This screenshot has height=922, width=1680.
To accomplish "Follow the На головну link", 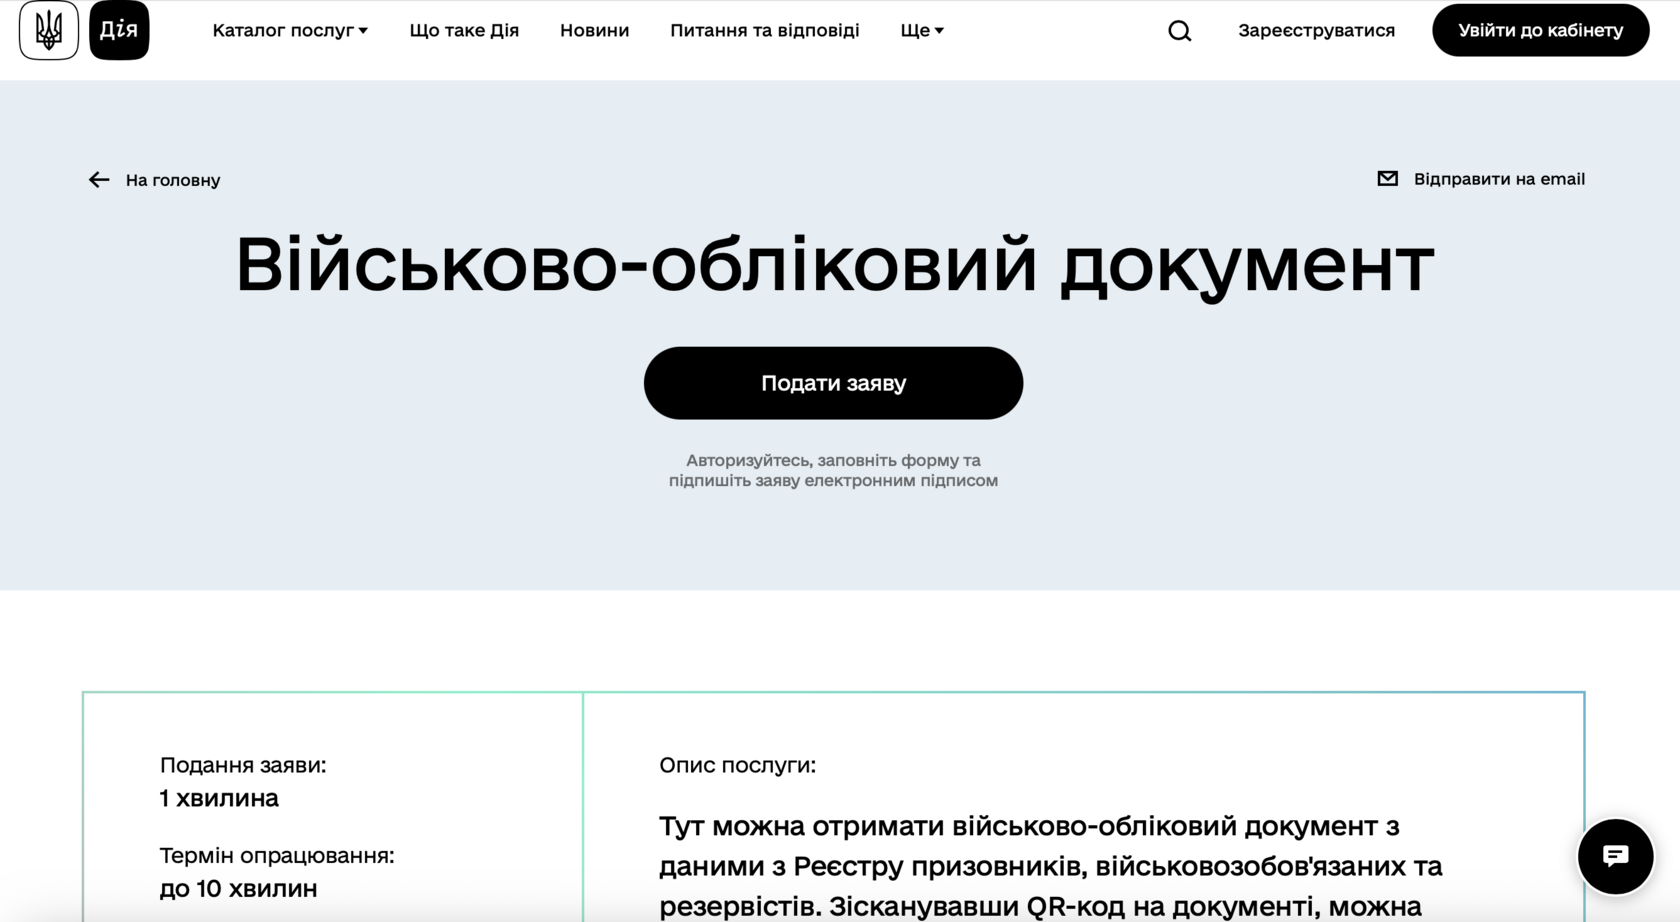I will [173, 180].
